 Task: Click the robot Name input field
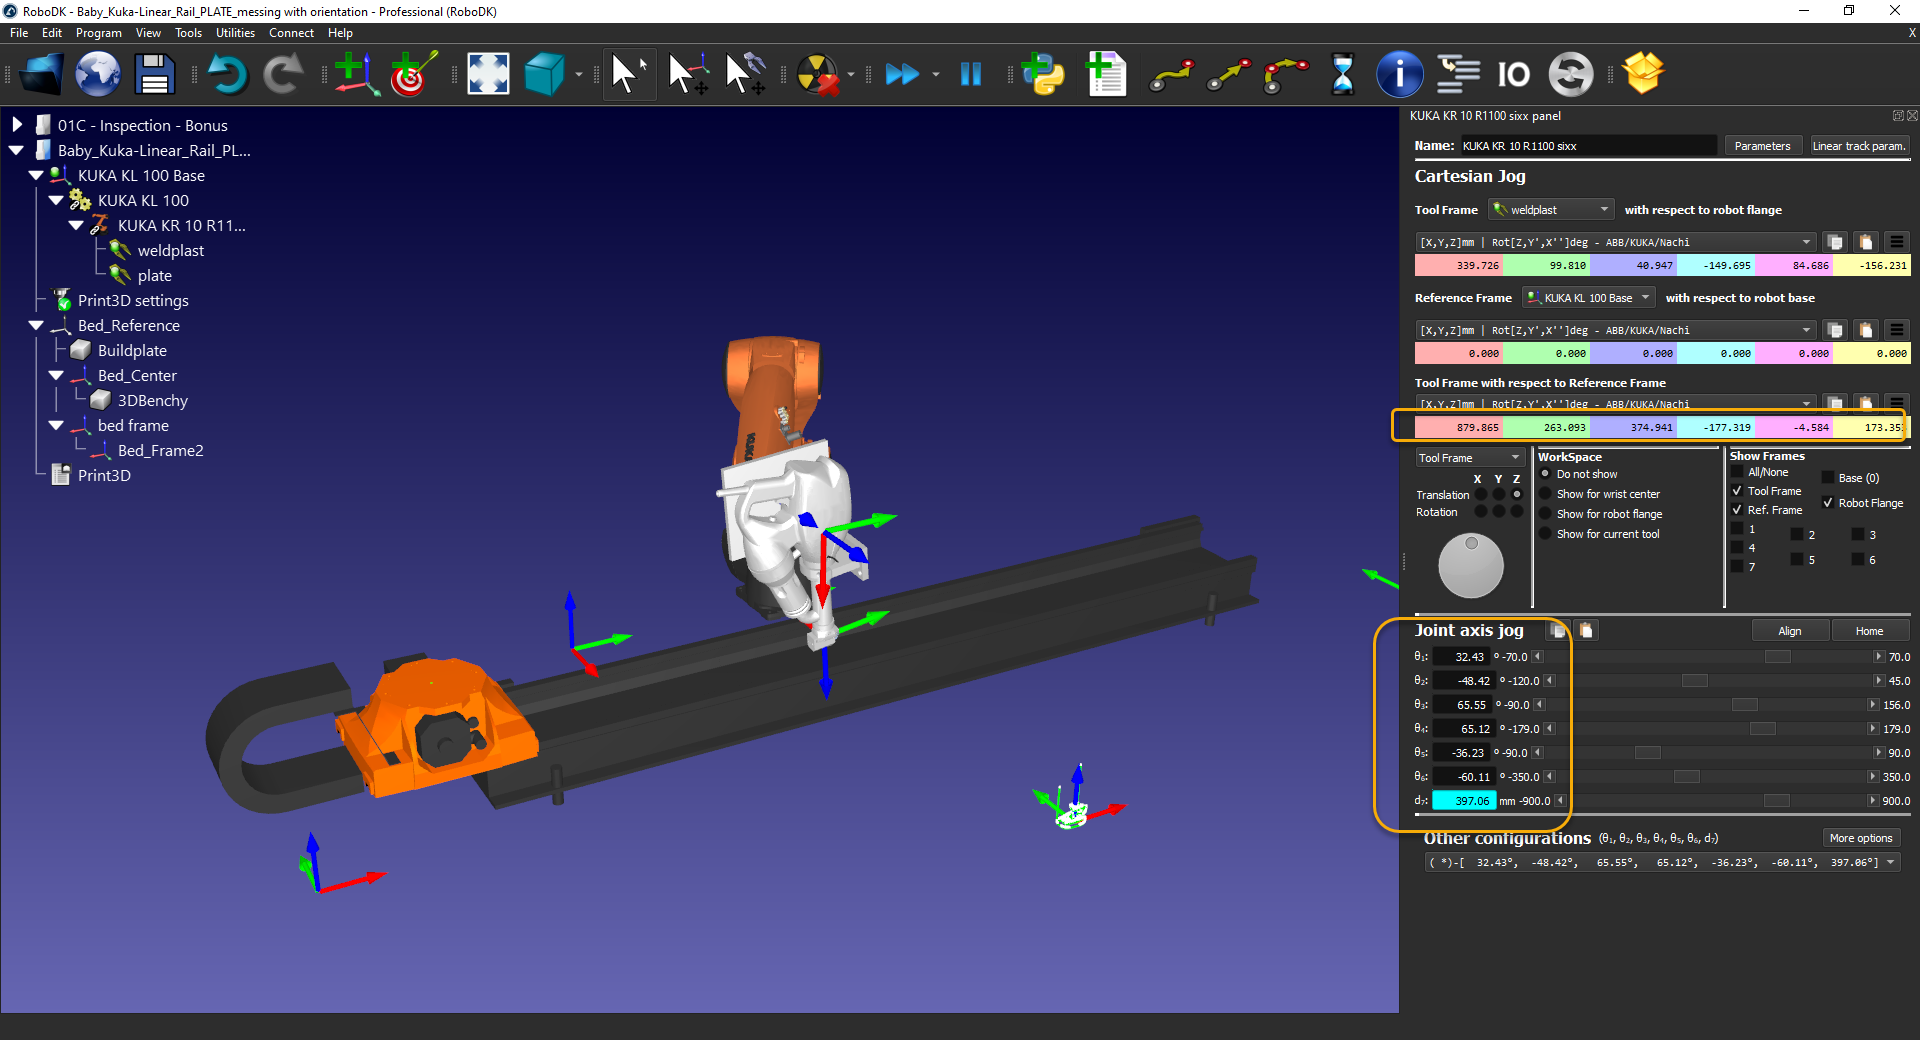pyautogui.click(x=1589, y=146)
